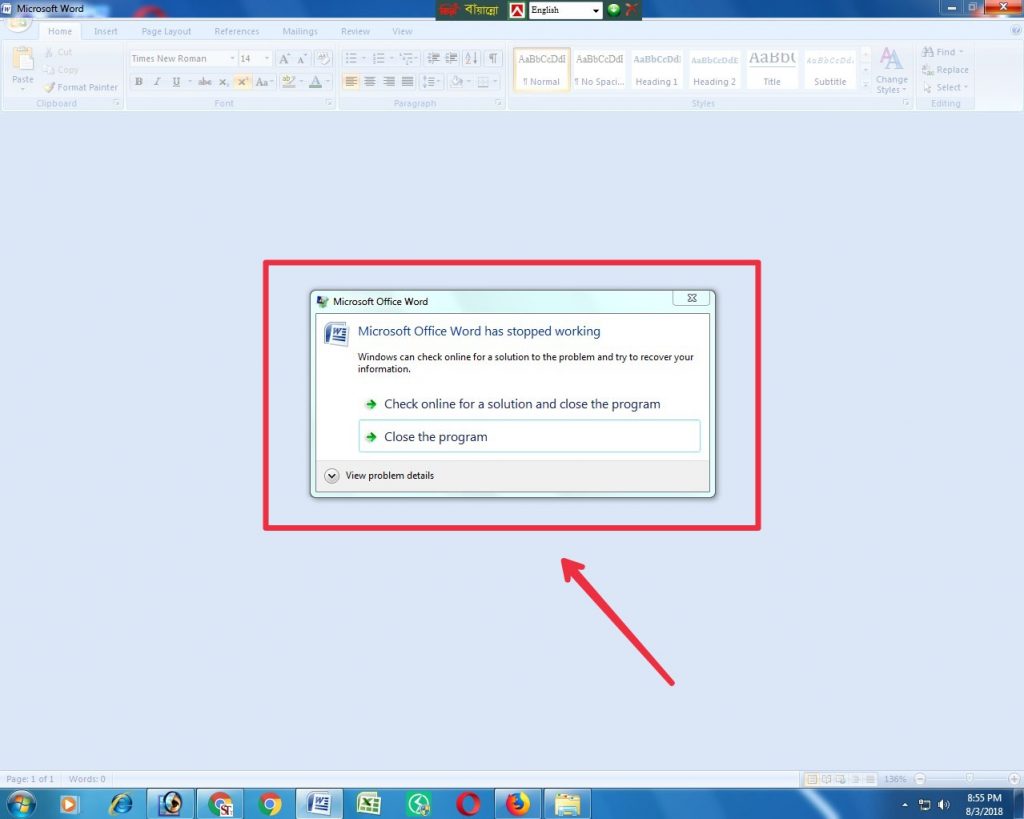Click the Text Highlight Color icon

[x=287, y=82]
